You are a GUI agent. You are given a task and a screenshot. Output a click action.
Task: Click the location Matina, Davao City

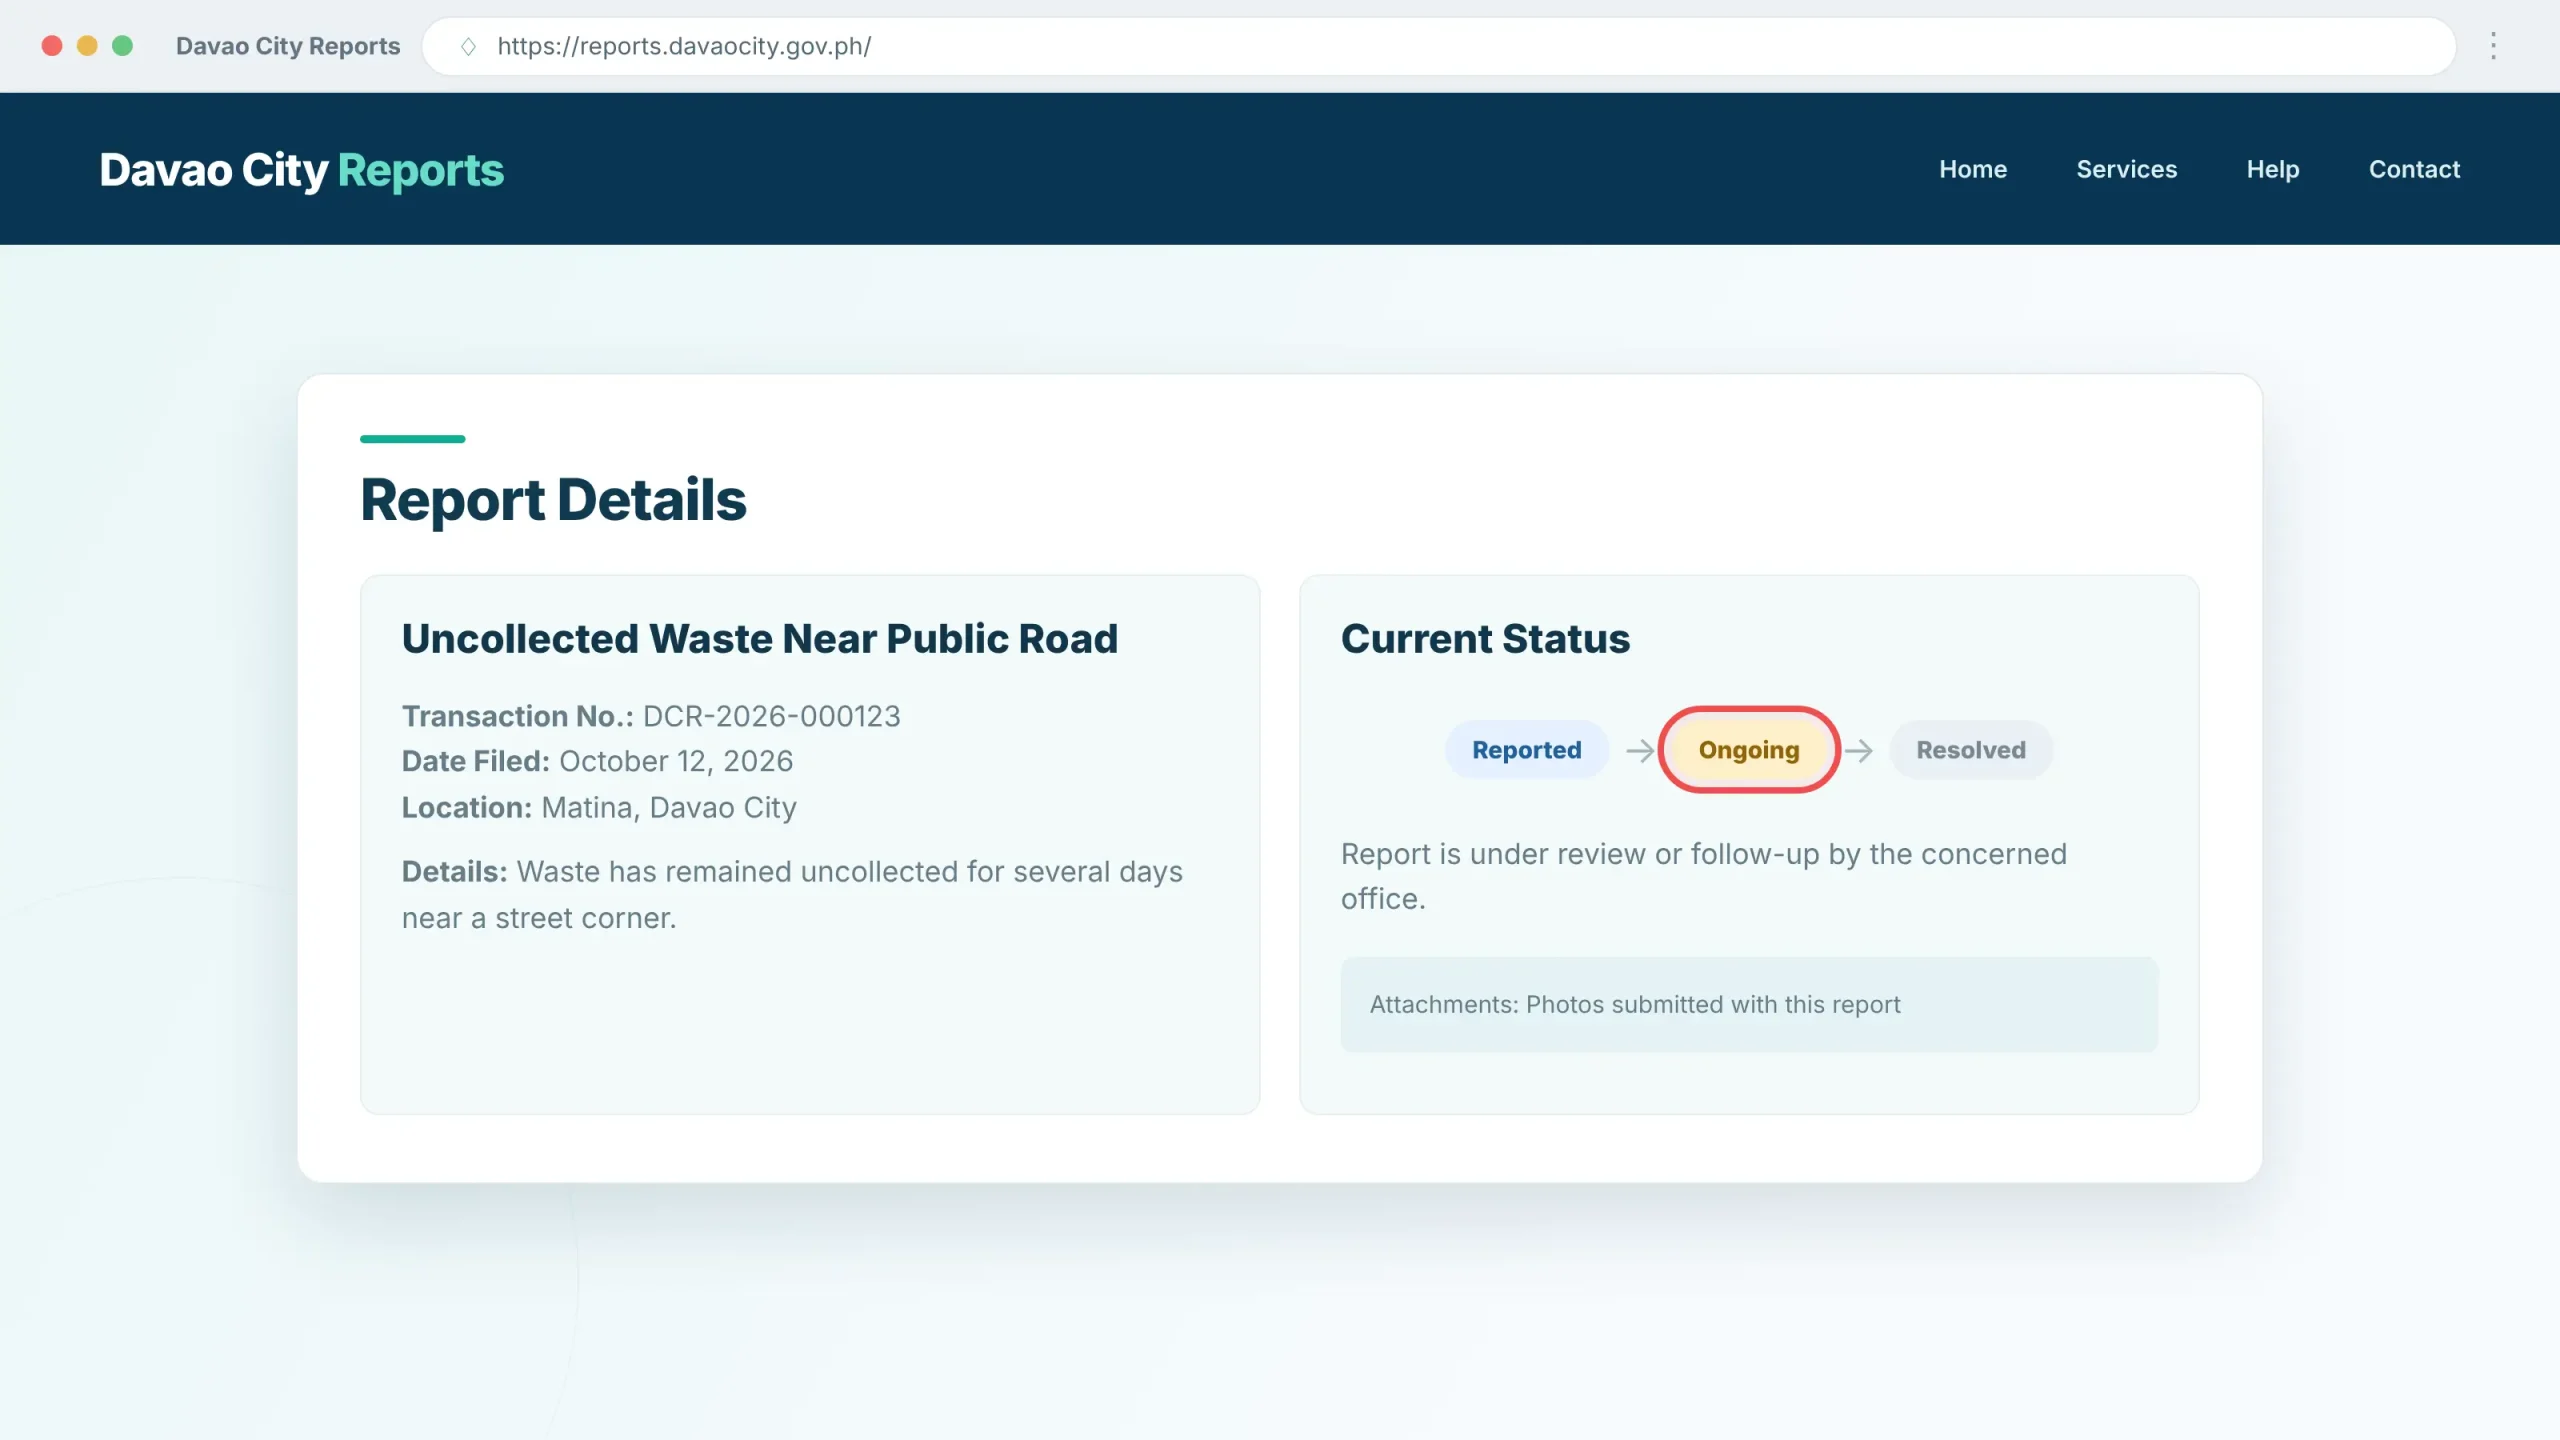[x=669, y=807]
